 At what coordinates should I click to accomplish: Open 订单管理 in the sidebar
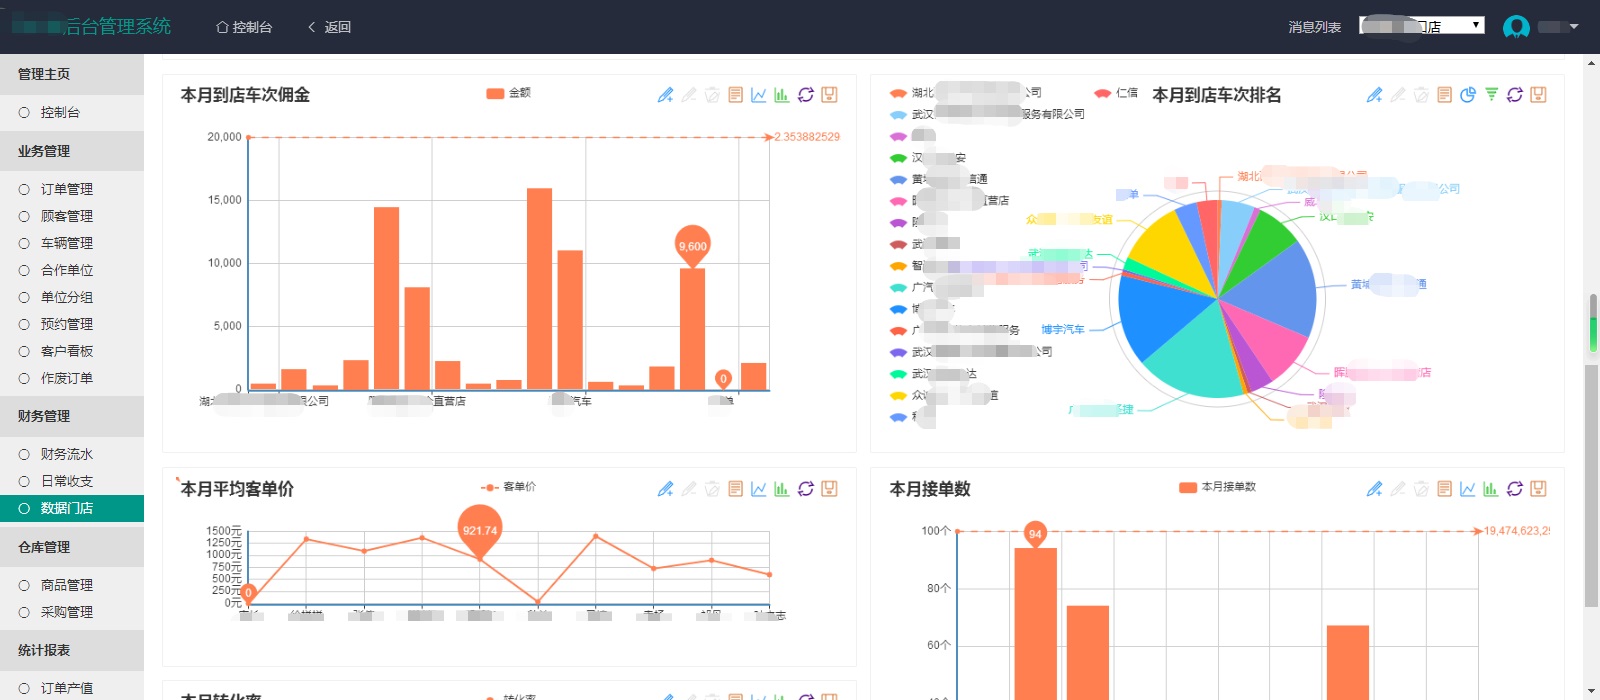(66, 189)
